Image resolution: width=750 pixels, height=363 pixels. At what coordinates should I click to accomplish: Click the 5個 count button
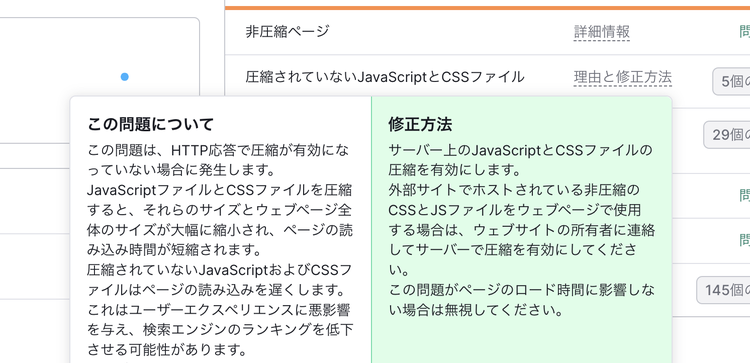tap(731, 81)
